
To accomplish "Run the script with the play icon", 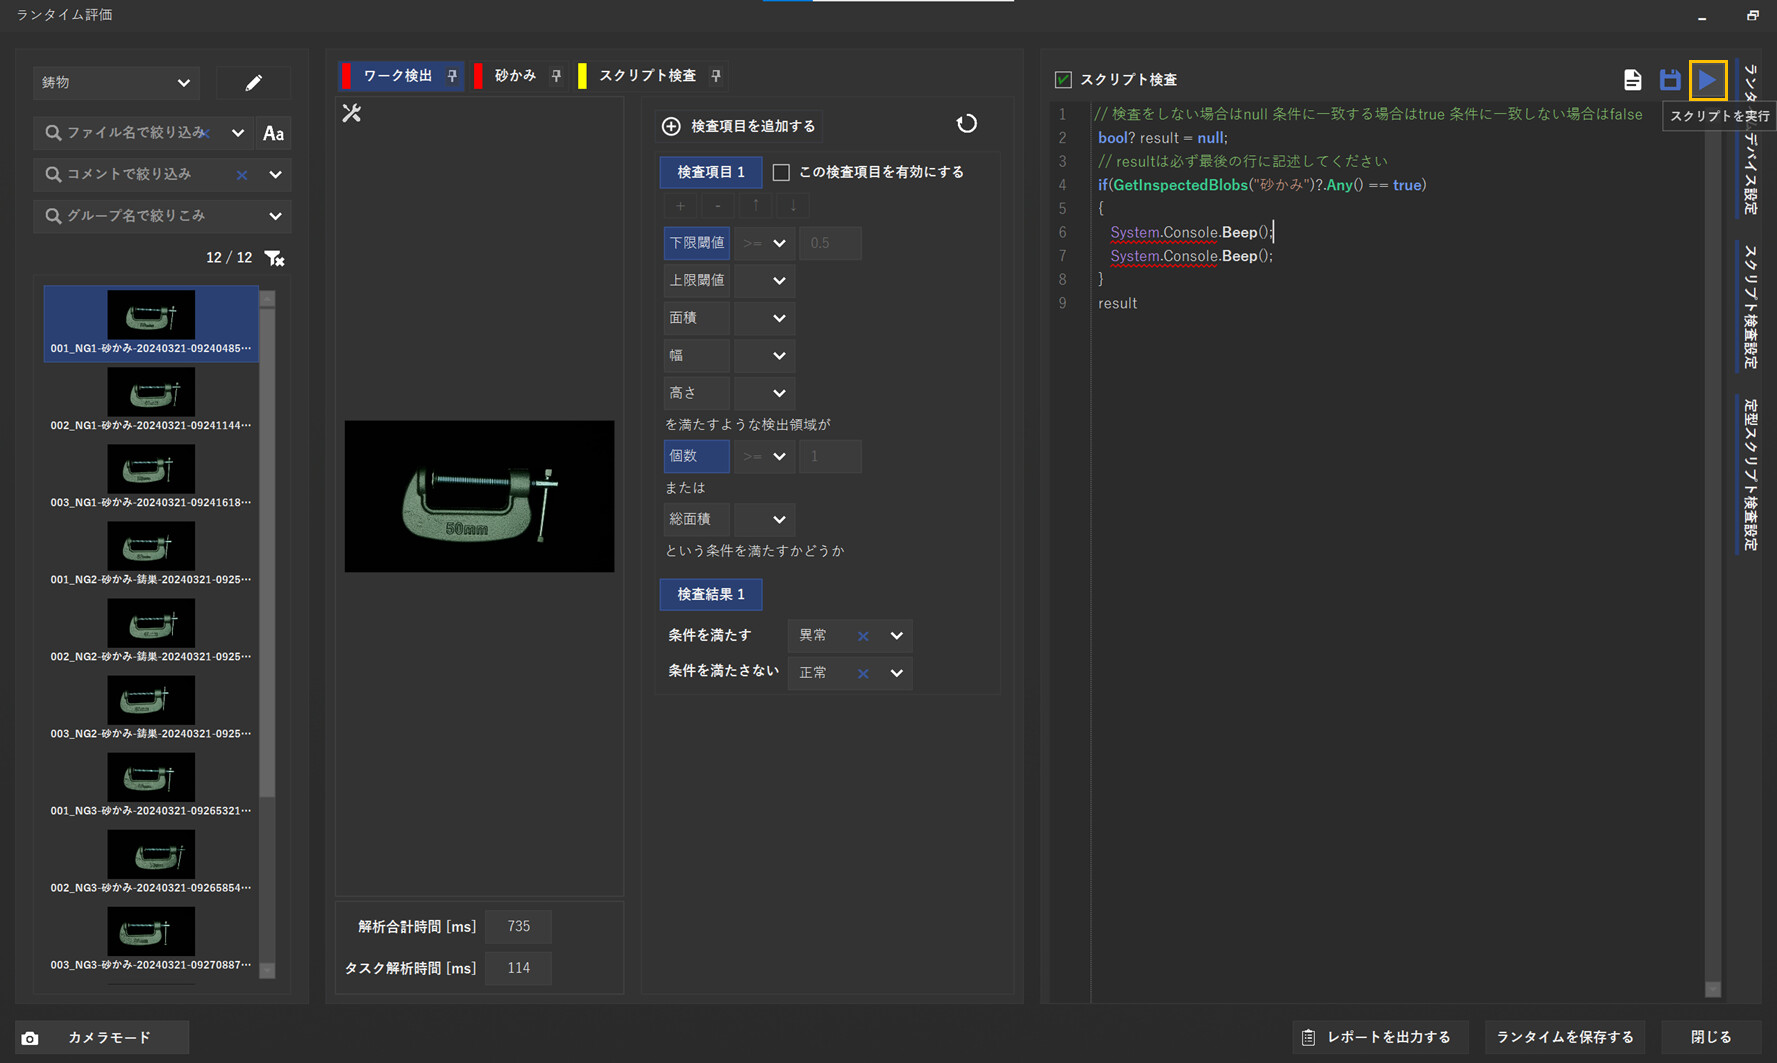I will (1708, 80).
